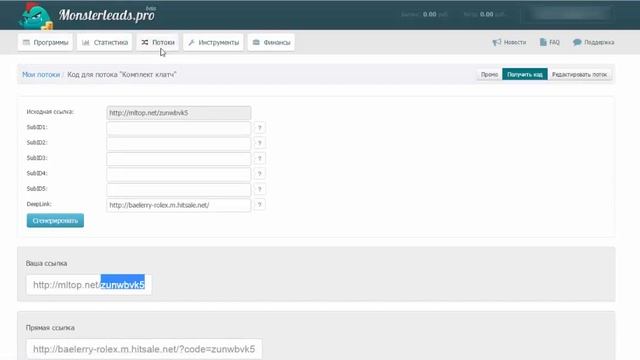
Task: Focus the SubID3 input field
Action: click(x=179, y=159)
